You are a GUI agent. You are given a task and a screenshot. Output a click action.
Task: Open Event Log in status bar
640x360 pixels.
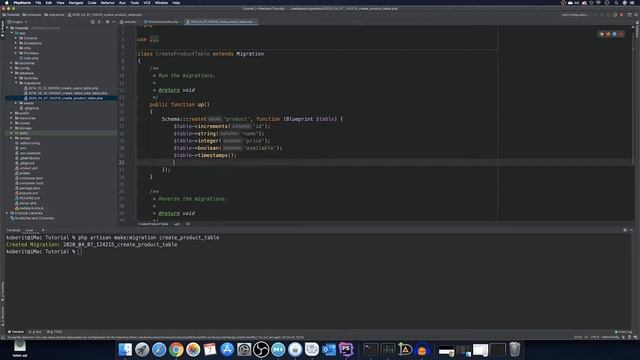tap(623, 332)
